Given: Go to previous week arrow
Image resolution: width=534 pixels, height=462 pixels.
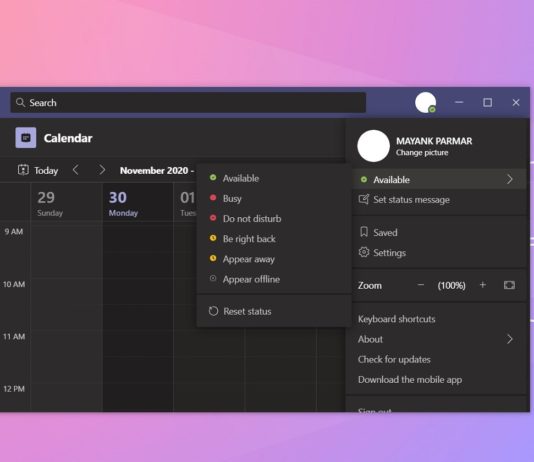Looking at the screenshot, I should 76,170.
